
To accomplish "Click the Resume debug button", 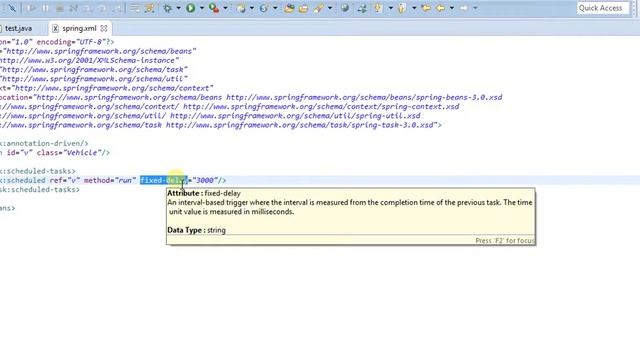I will (x=31, y=8).
